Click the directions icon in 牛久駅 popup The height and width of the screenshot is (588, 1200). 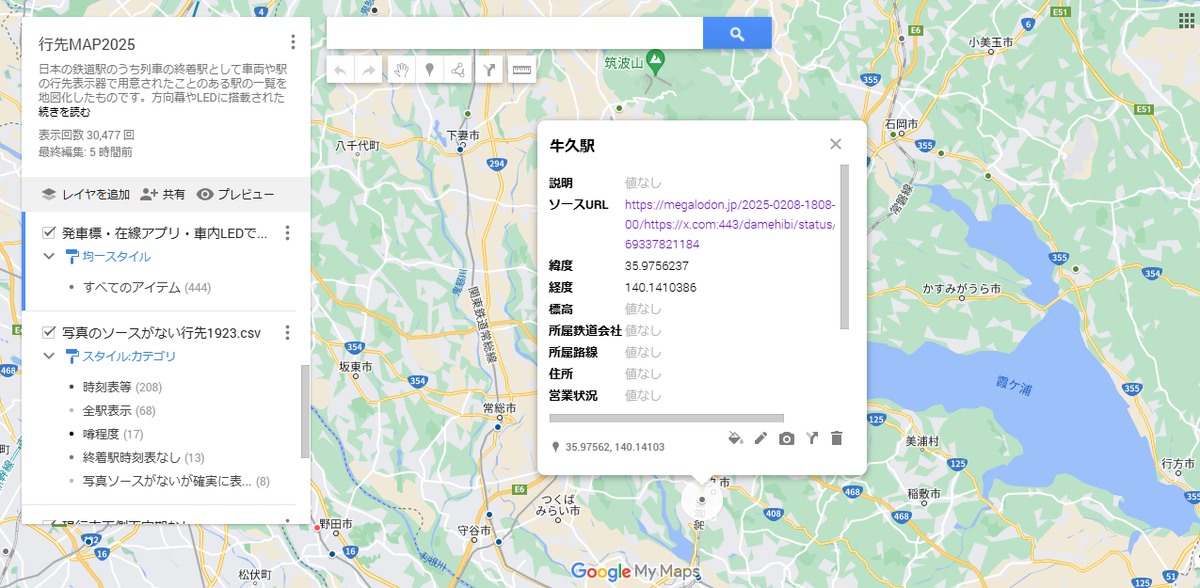(812, 438)
